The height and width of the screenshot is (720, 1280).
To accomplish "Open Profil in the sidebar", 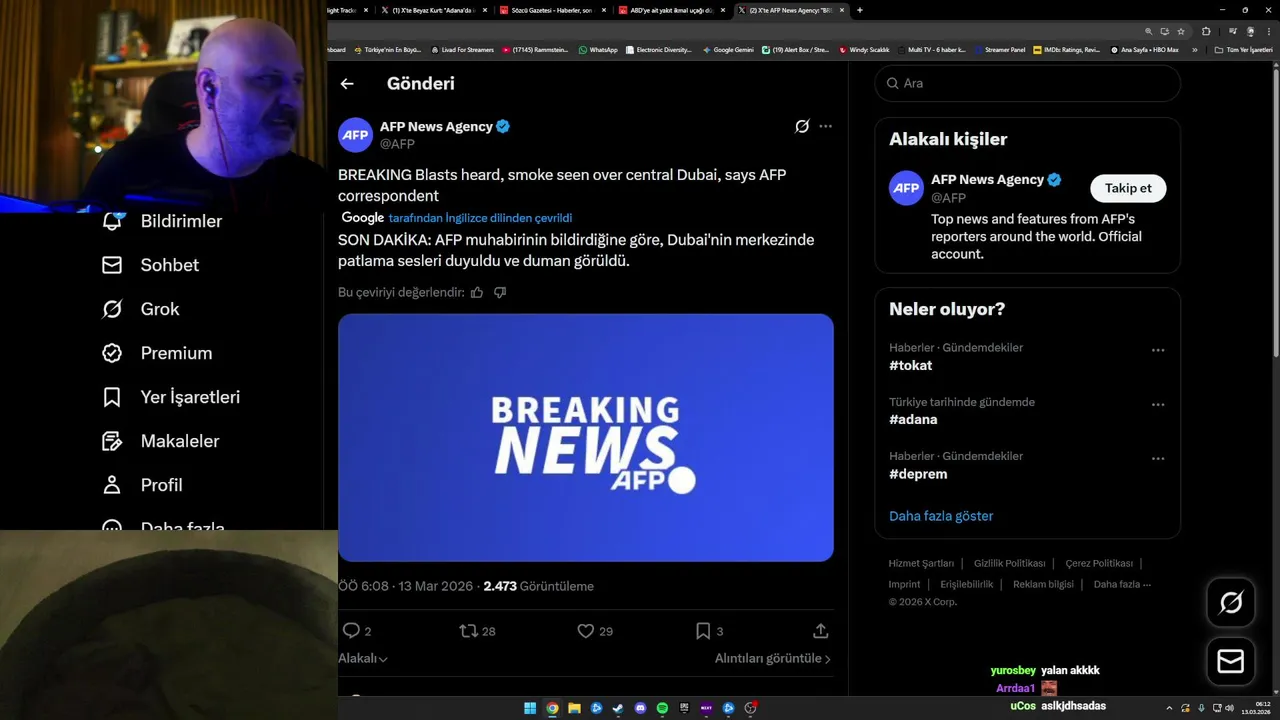I will pos(142,485).
